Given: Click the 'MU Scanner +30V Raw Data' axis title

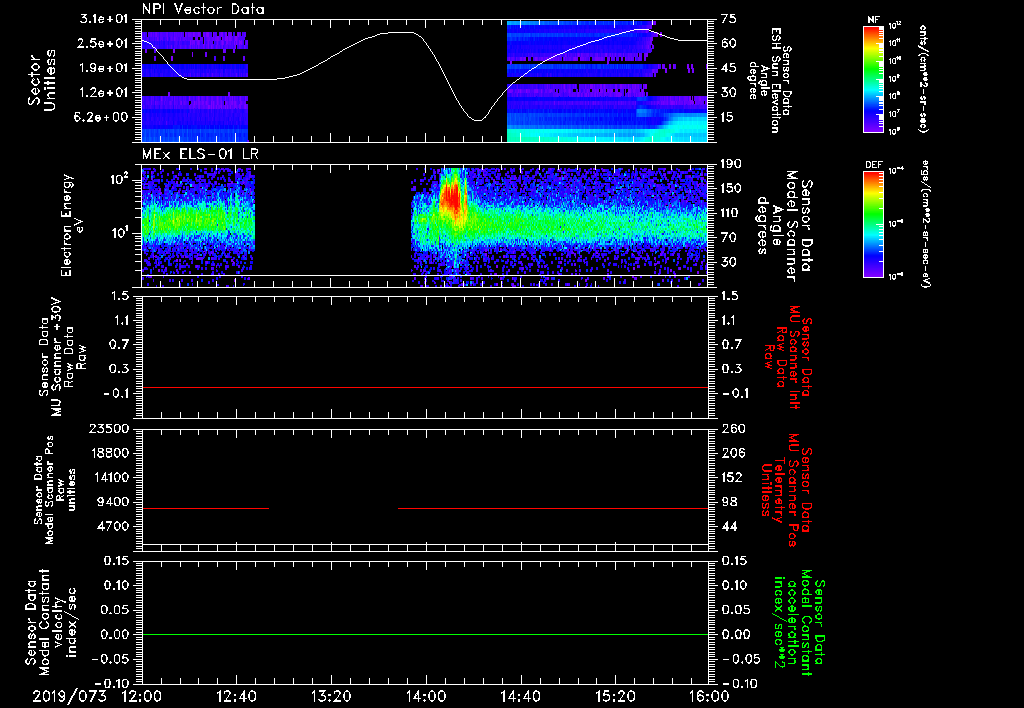Looking at the screenshot, I should [62, 357].
